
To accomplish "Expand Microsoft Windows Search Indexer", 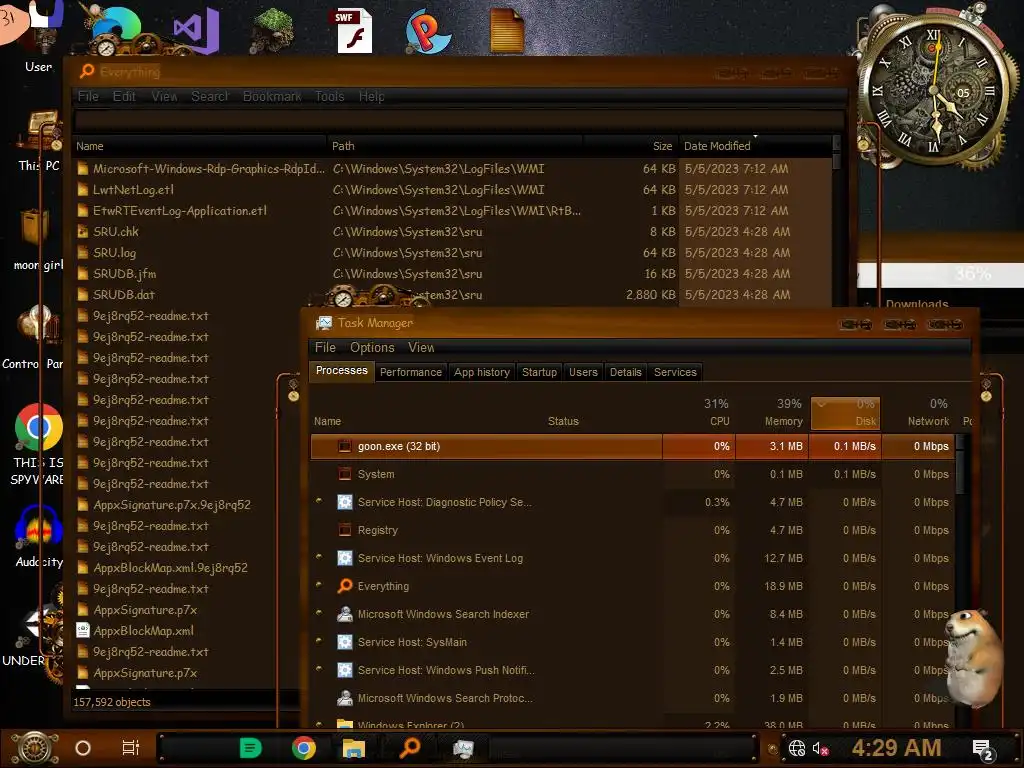I will [319, 614].
